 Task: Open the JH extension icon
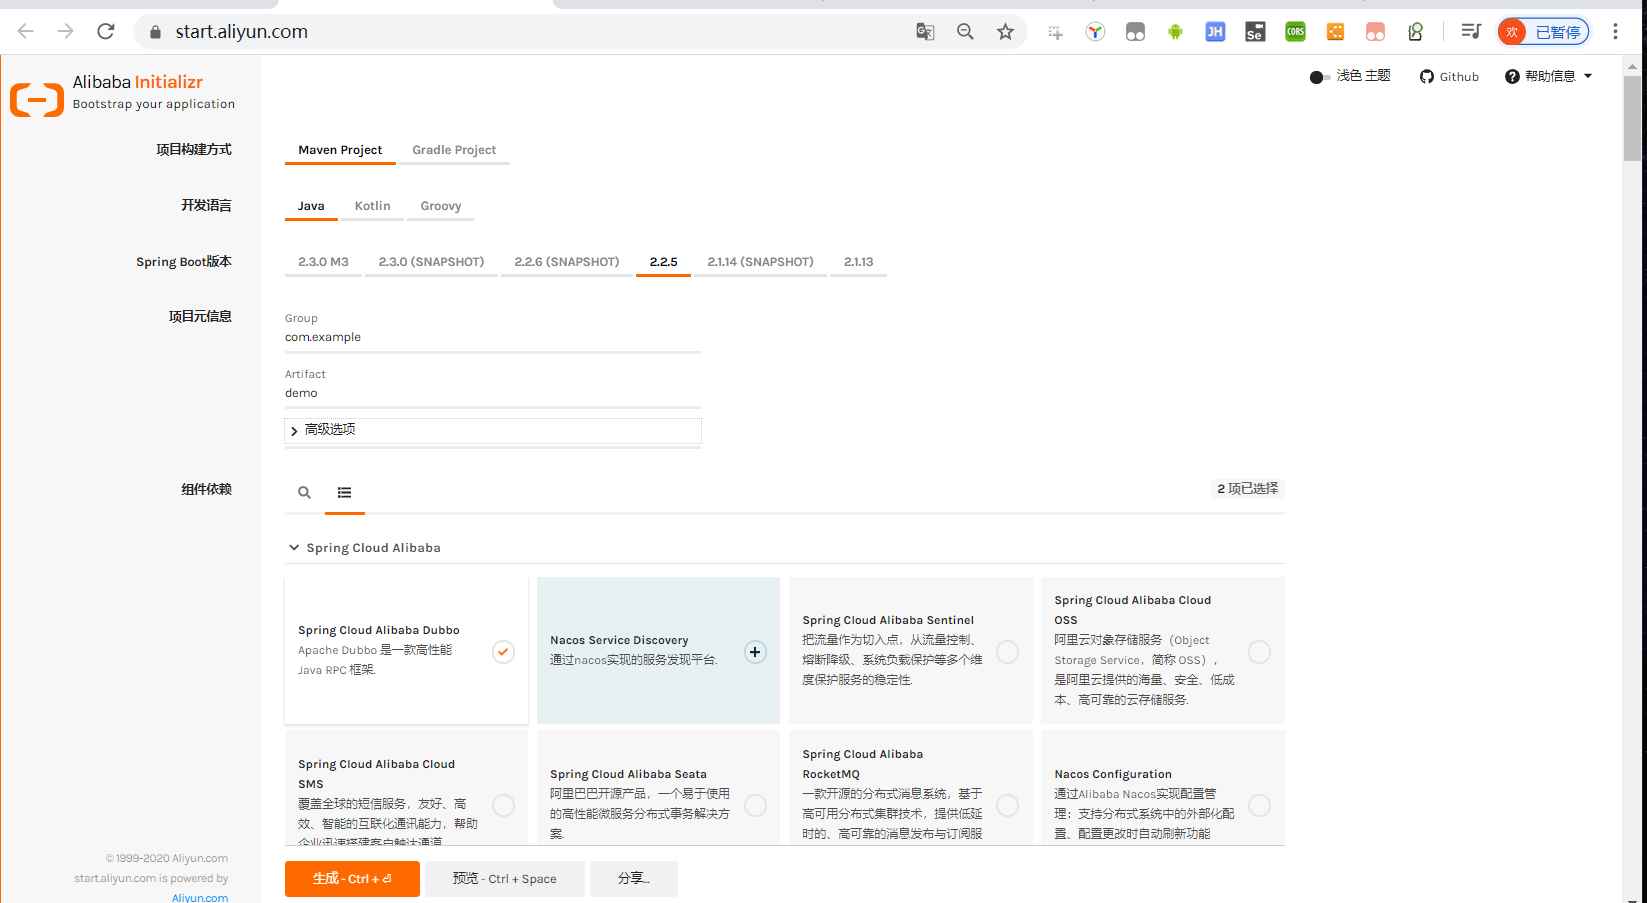coord(1215,32)
